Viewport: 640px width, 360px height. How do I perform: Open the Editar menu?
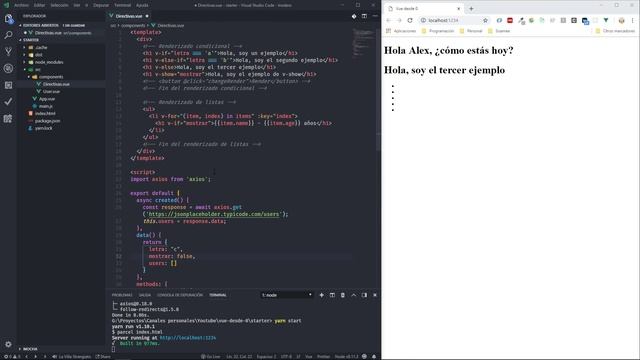coord(39,5)
